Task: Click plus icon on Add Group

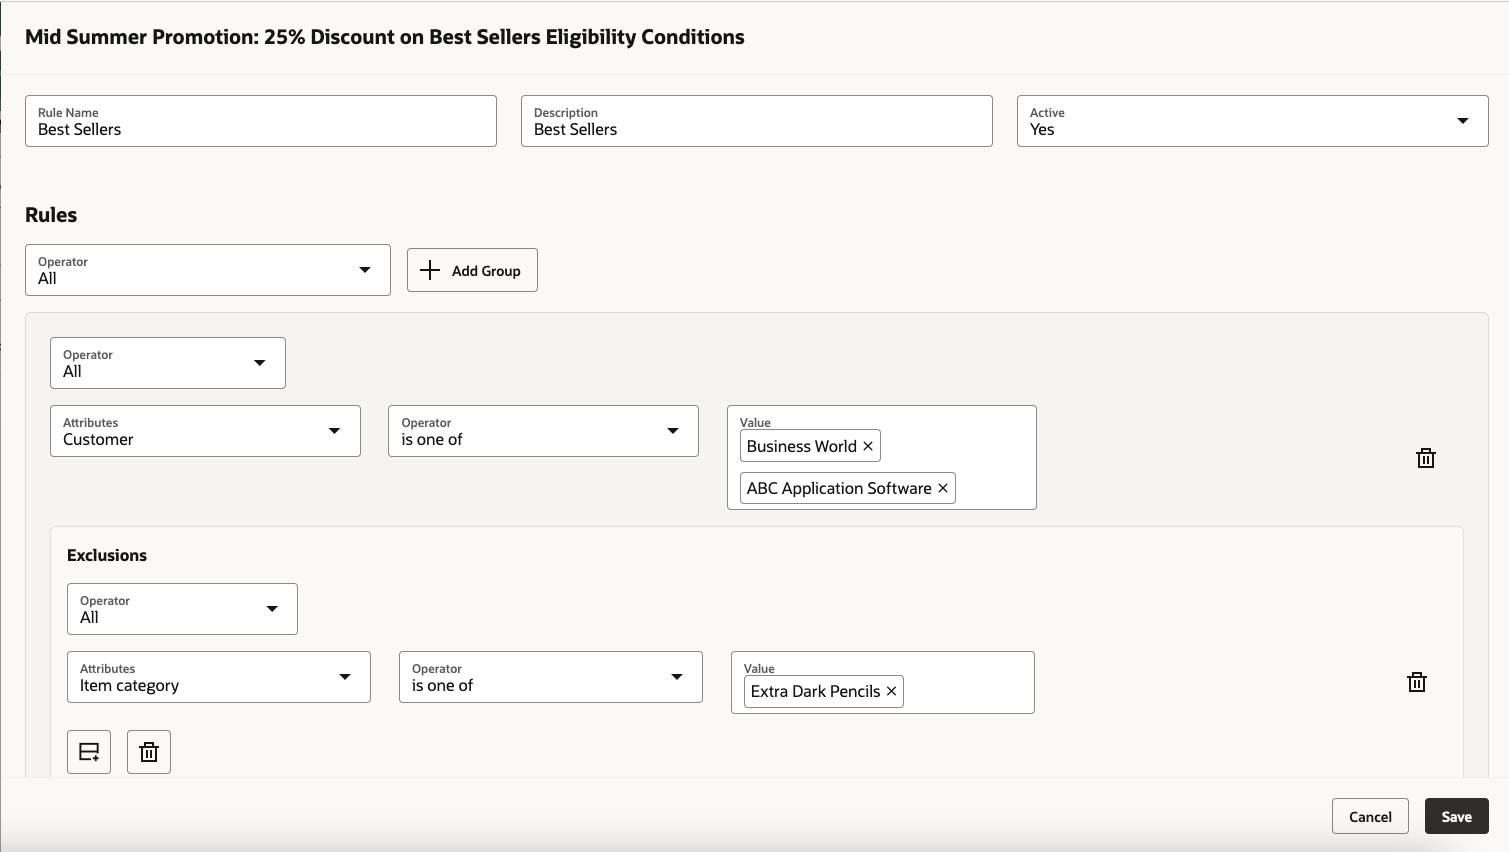Action: [x=430, y=270]
